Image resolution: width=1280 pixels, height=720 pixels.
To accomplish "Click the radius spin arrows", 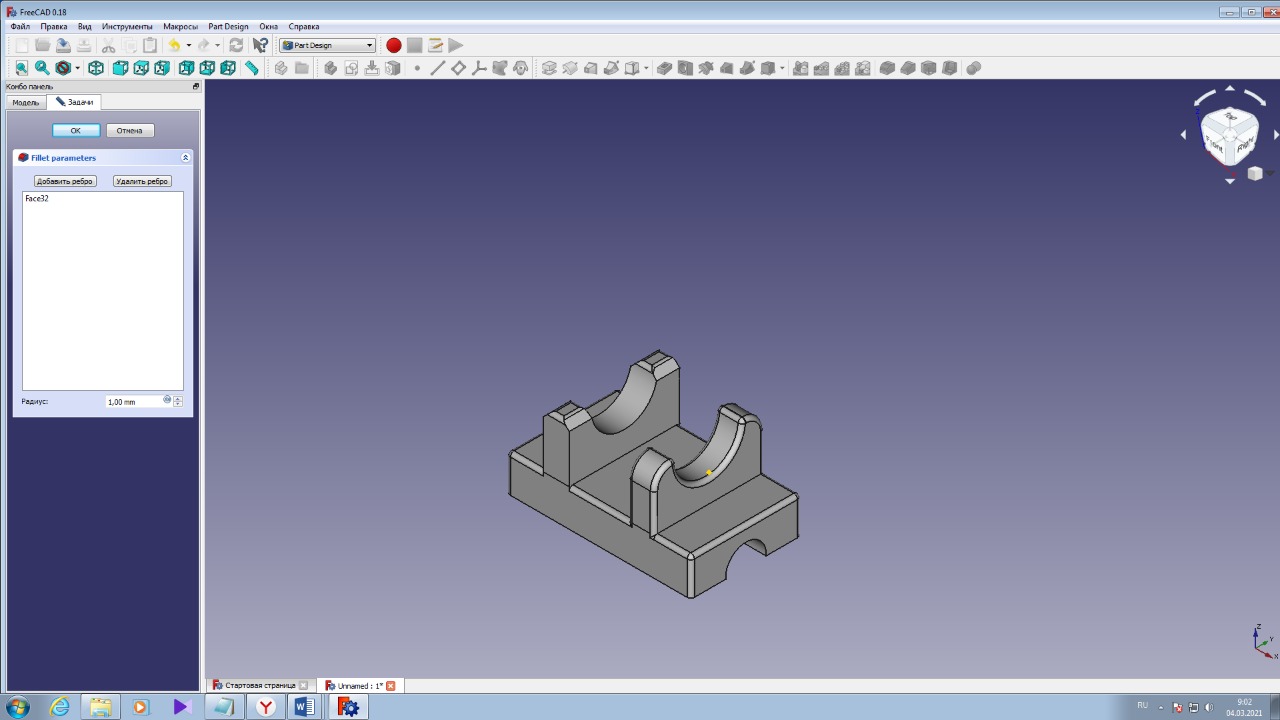I will click(x=178, y=401).
